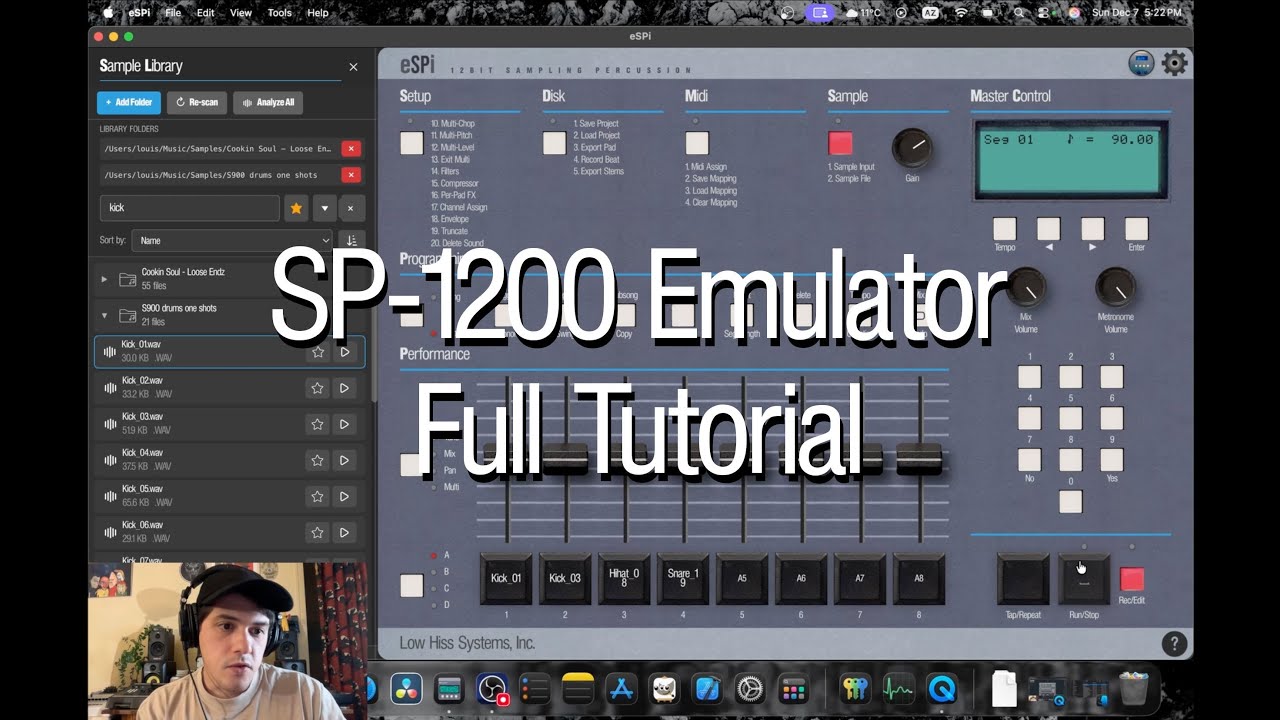Star the Kick_06.wav sample
This screenshot has height=720, width=1280.
click(317, 532)
